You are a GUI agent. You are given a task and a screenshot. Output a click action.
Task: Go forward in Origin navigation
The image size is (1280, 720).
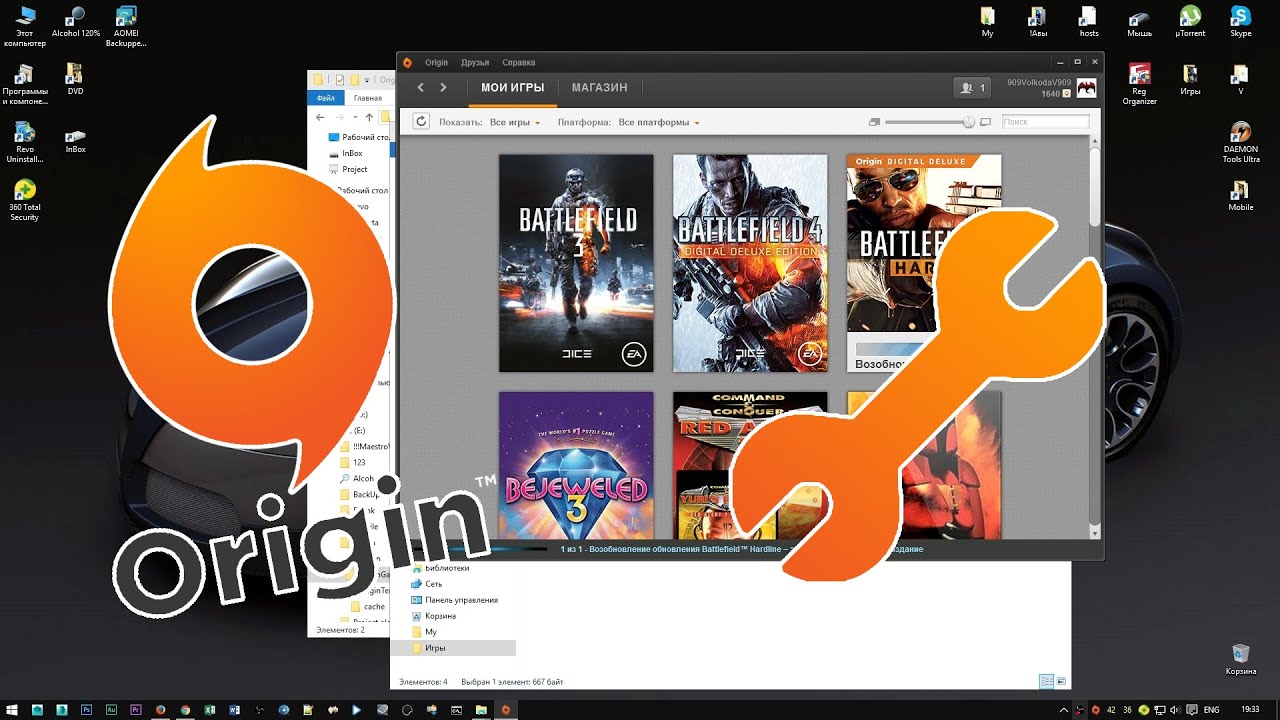click(x=443, y=88)
